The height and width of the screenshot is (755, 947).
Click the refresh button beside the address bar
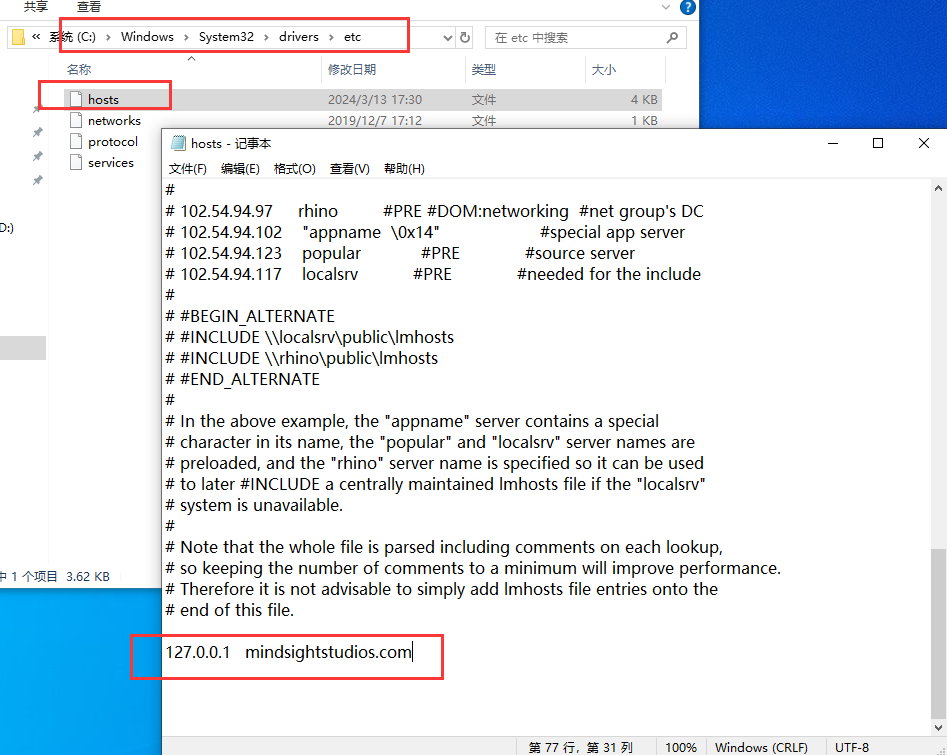click(x=464, y=38)
